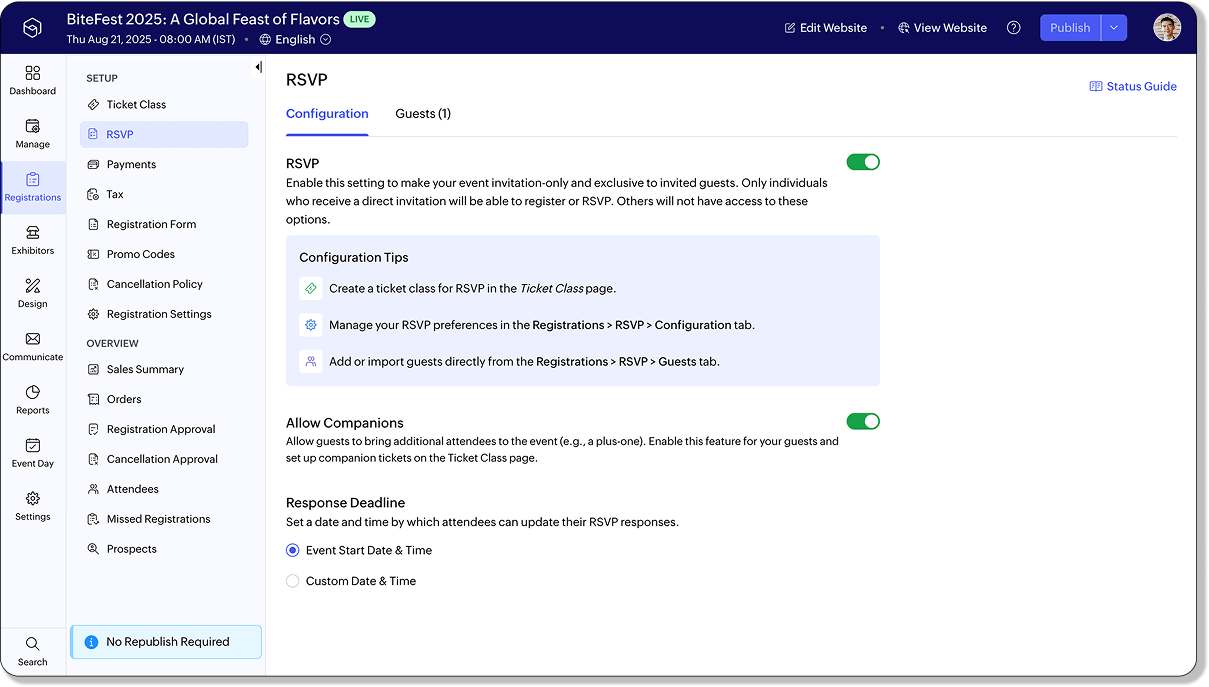Open Ticket Class in setup menu

(136, 105)
